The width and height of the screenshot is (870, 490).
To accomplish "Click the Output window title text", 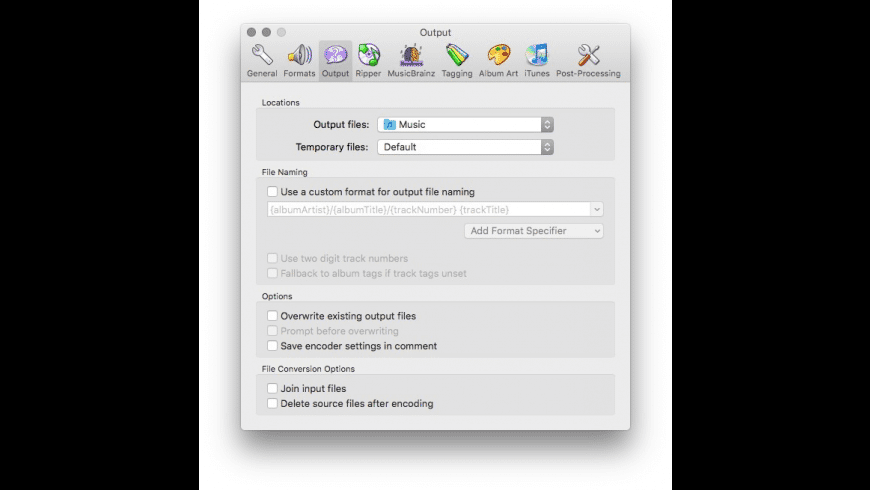I will point(435,32).
